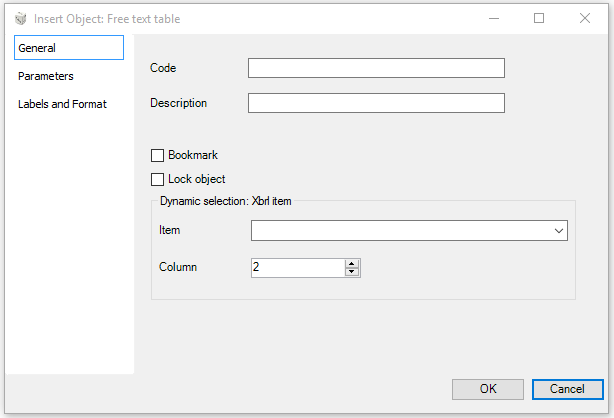Click the Column number field

point(298,268)
